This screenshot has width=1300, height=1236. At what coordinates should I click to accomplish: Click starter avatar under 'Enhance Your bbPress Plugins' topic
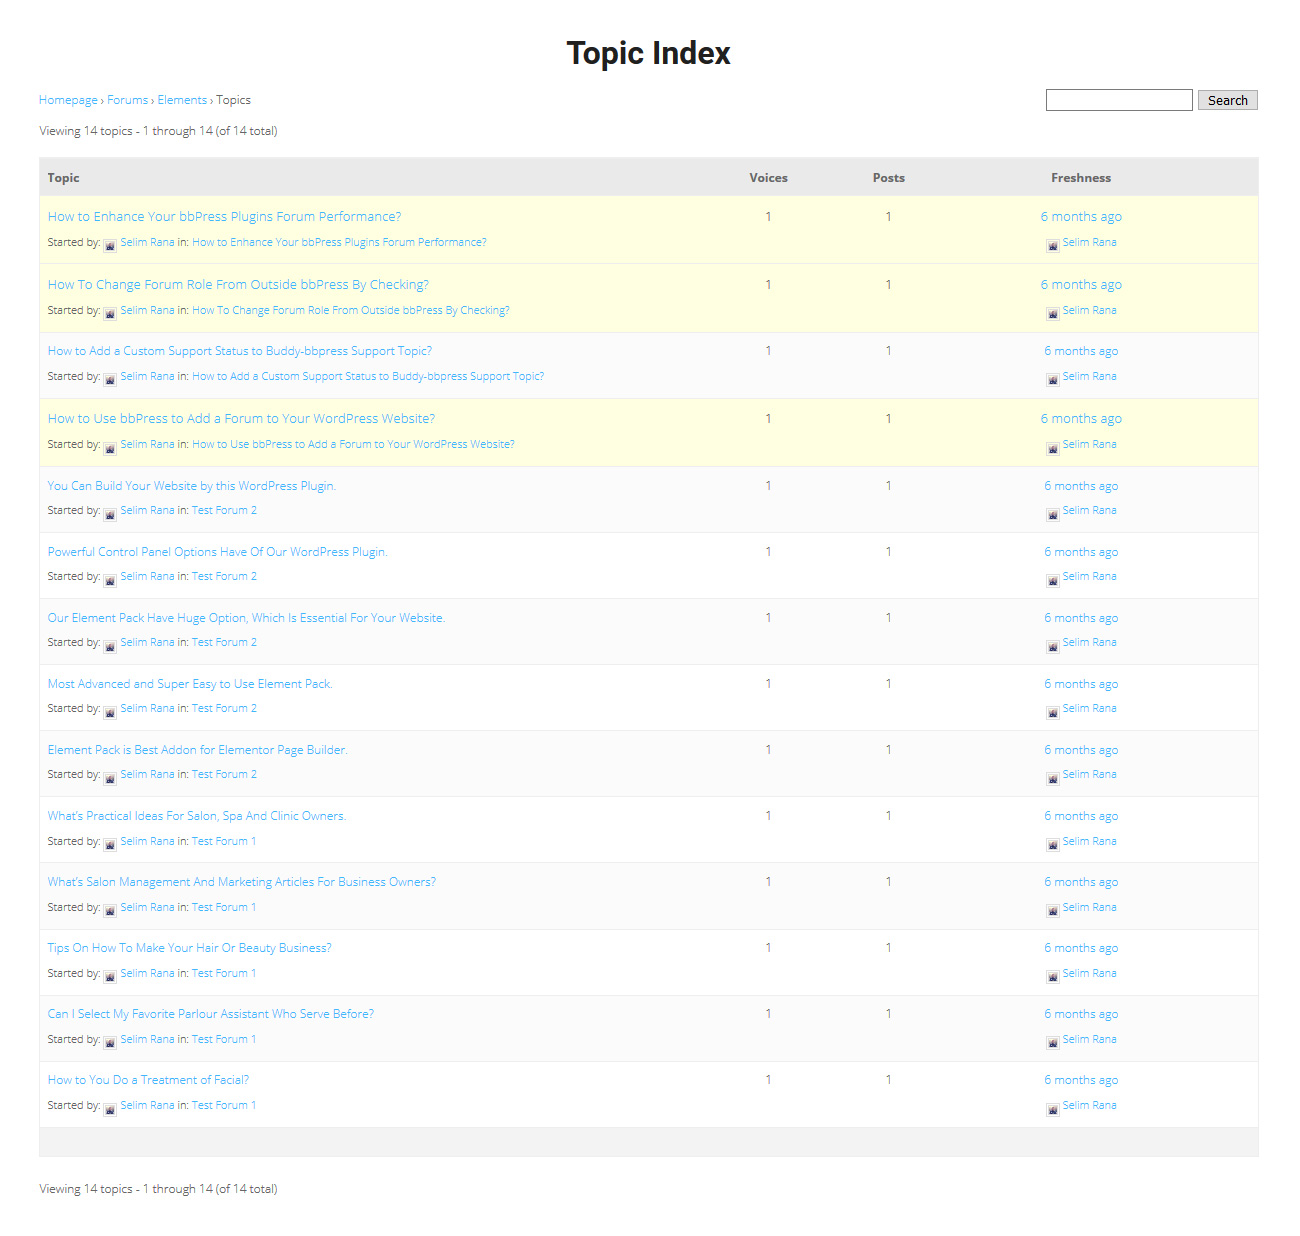pyautogui.click(x=110, y=245)
